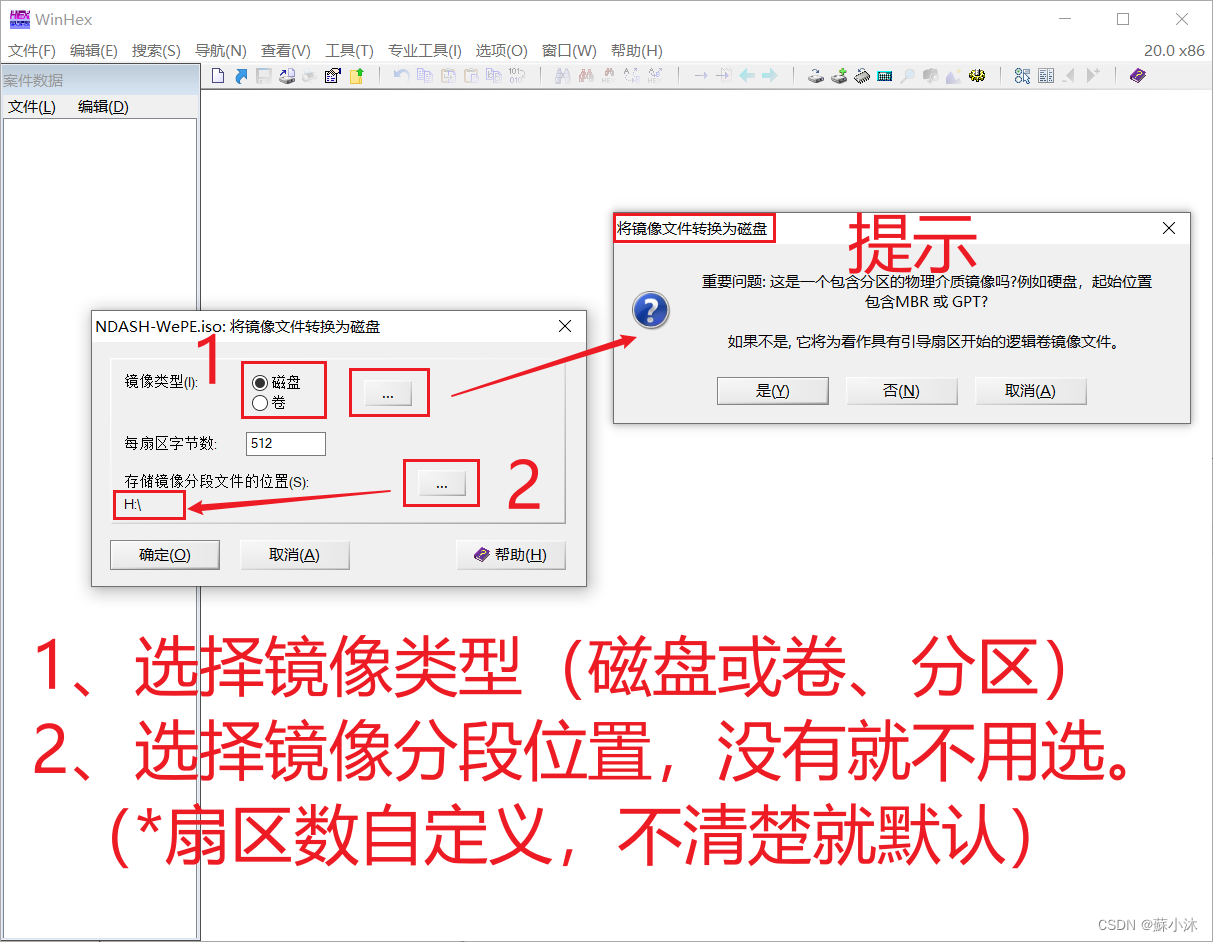Click the Open RAM memory chip icon
This screenshot has width=1213, height=942.
[x=861, y=76]
